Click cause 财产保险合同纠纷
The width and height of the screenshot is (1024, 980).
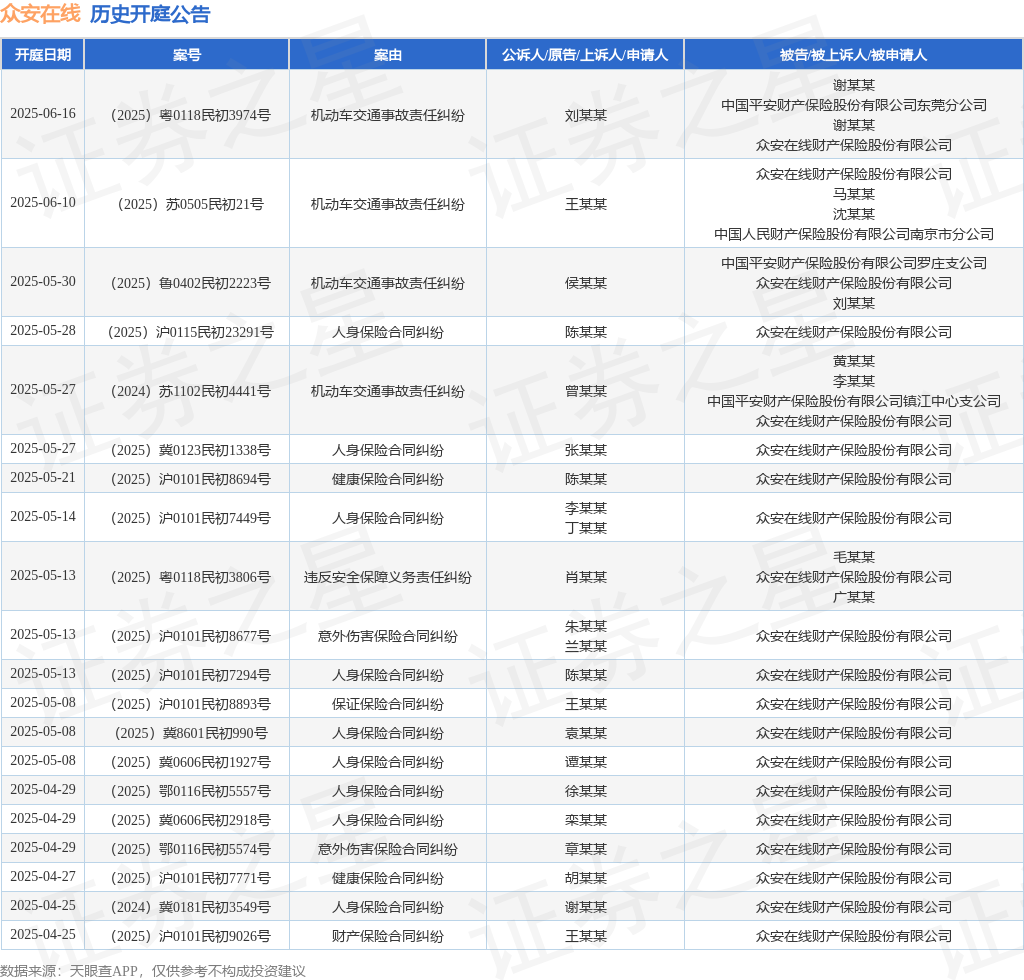(387, 936)
